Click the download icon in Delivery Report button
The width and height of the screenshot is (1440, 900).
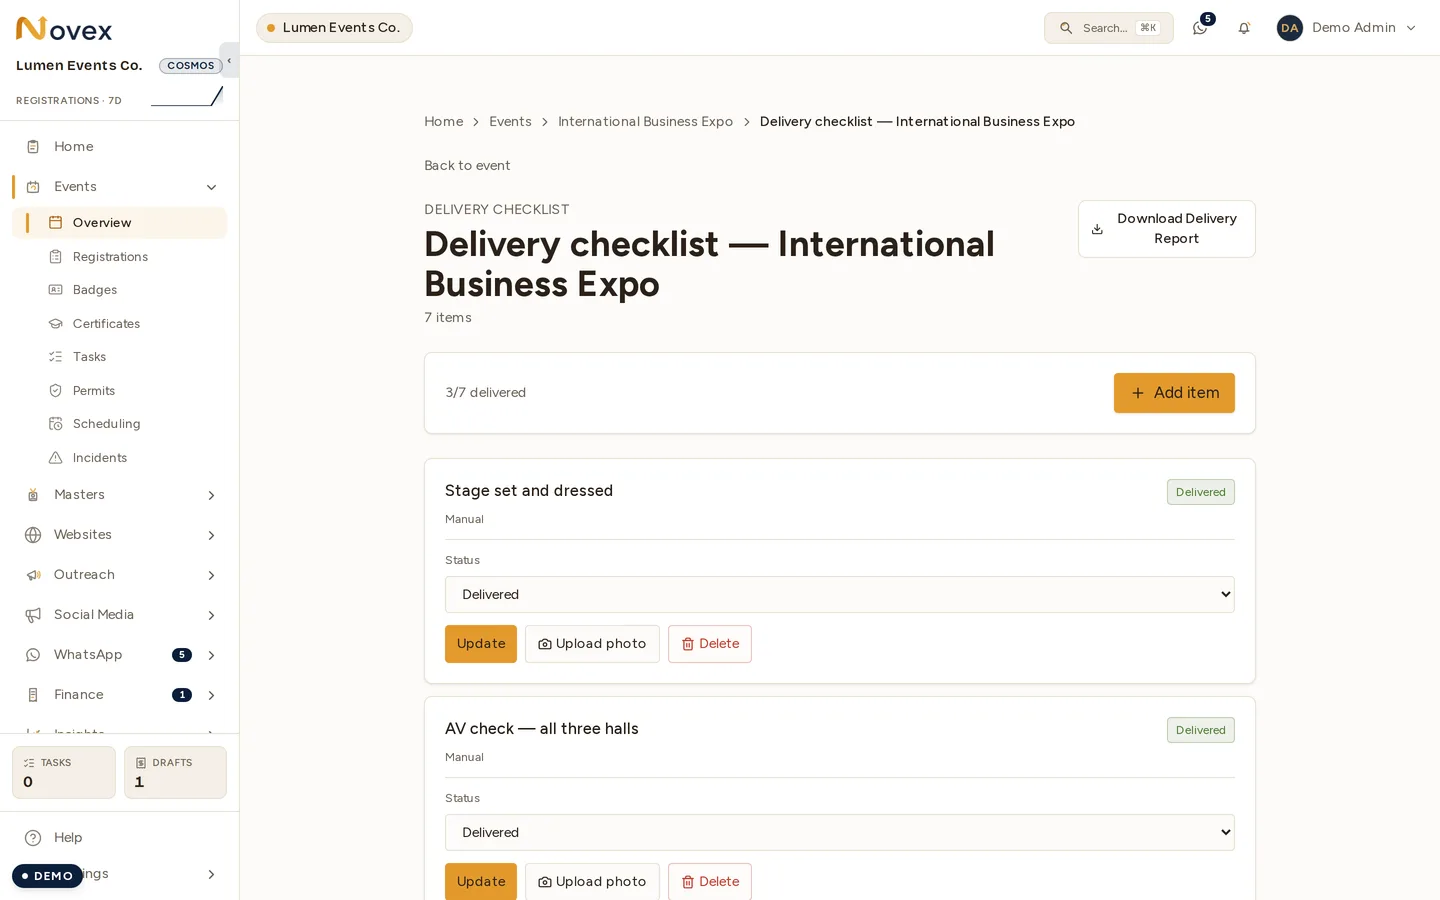[1097, 229]
